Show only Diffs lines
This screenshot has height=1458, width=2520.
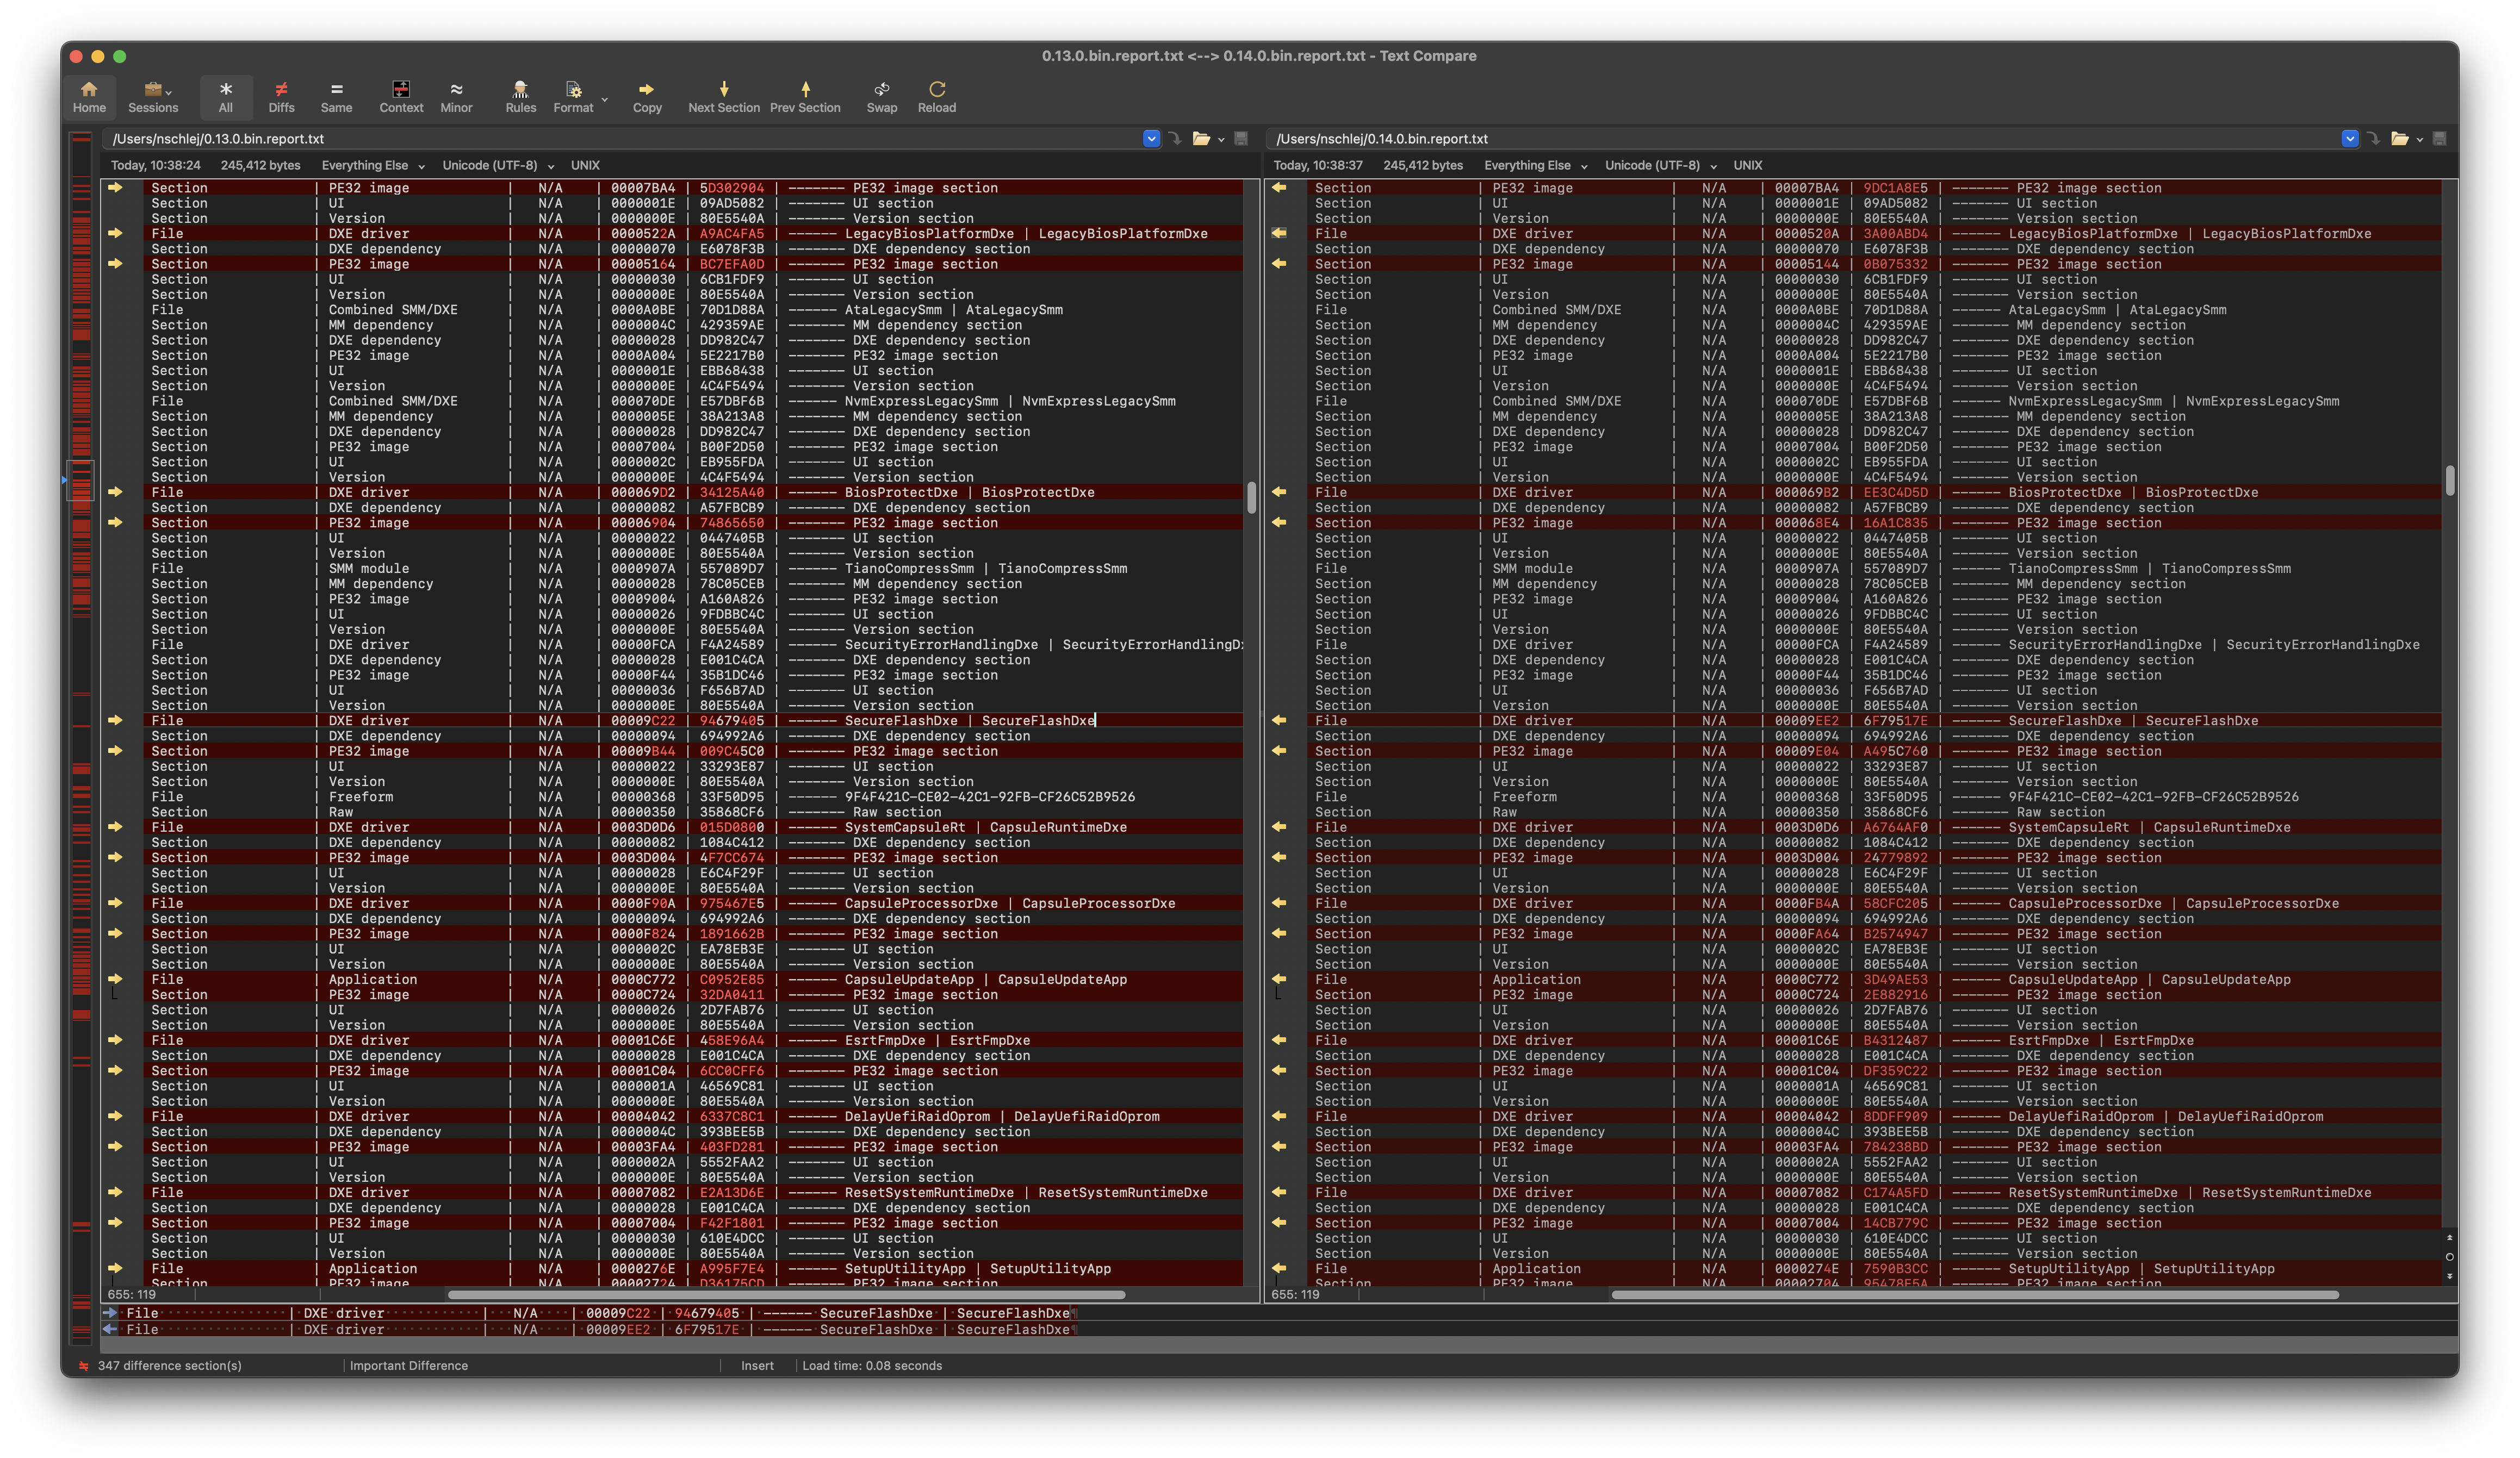click(281, 97)
